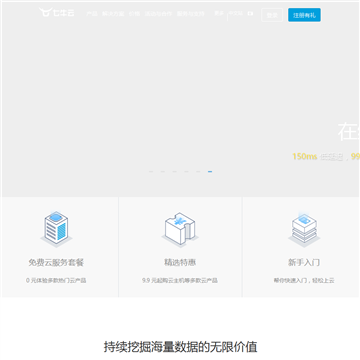Screen dimensions: 360x360
Task: Switch the site language via 中文站
Action: (236, 13)
